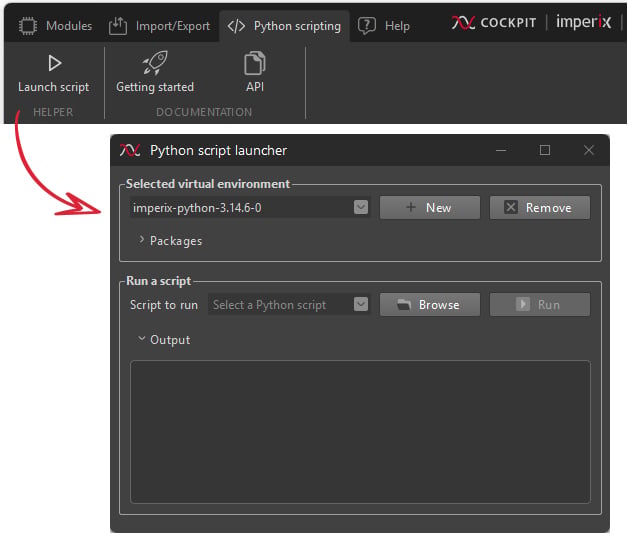634x544 pixels.
Task: Switch to the Help tab
Action: coord(384,26)
